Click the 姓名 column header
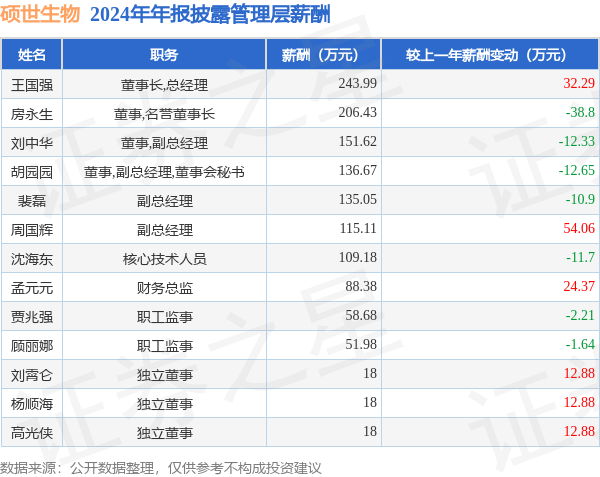Viewport: 600px width, 477px height. coord(31,55)
